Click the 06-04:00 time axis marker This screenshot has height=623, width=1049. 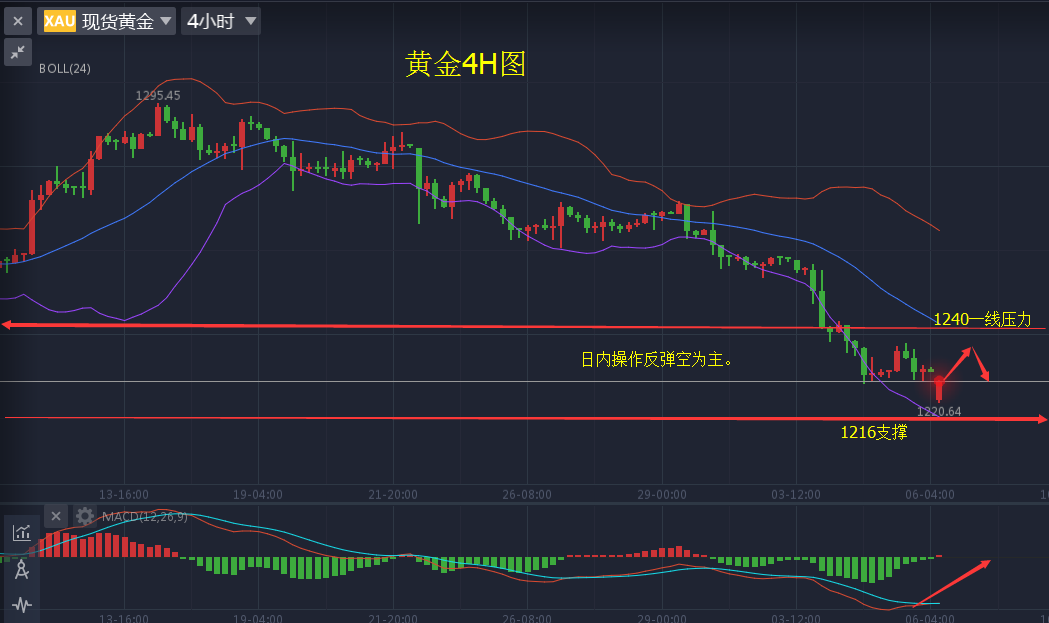coord(930,494)
